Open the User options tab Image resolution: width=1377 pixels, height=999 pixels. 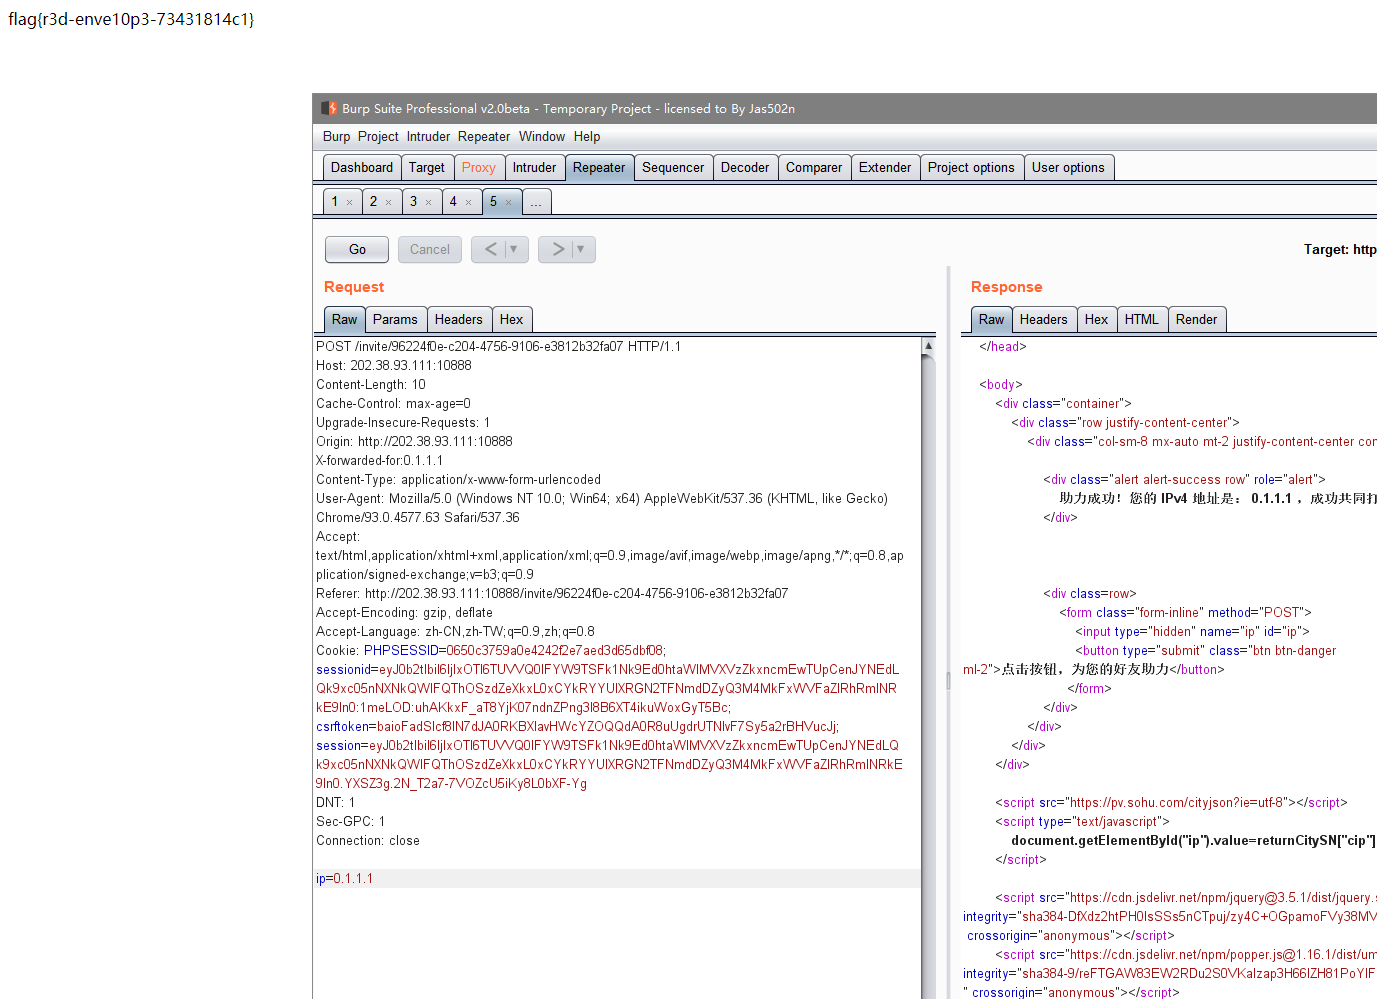click(x=1068, y=167)
